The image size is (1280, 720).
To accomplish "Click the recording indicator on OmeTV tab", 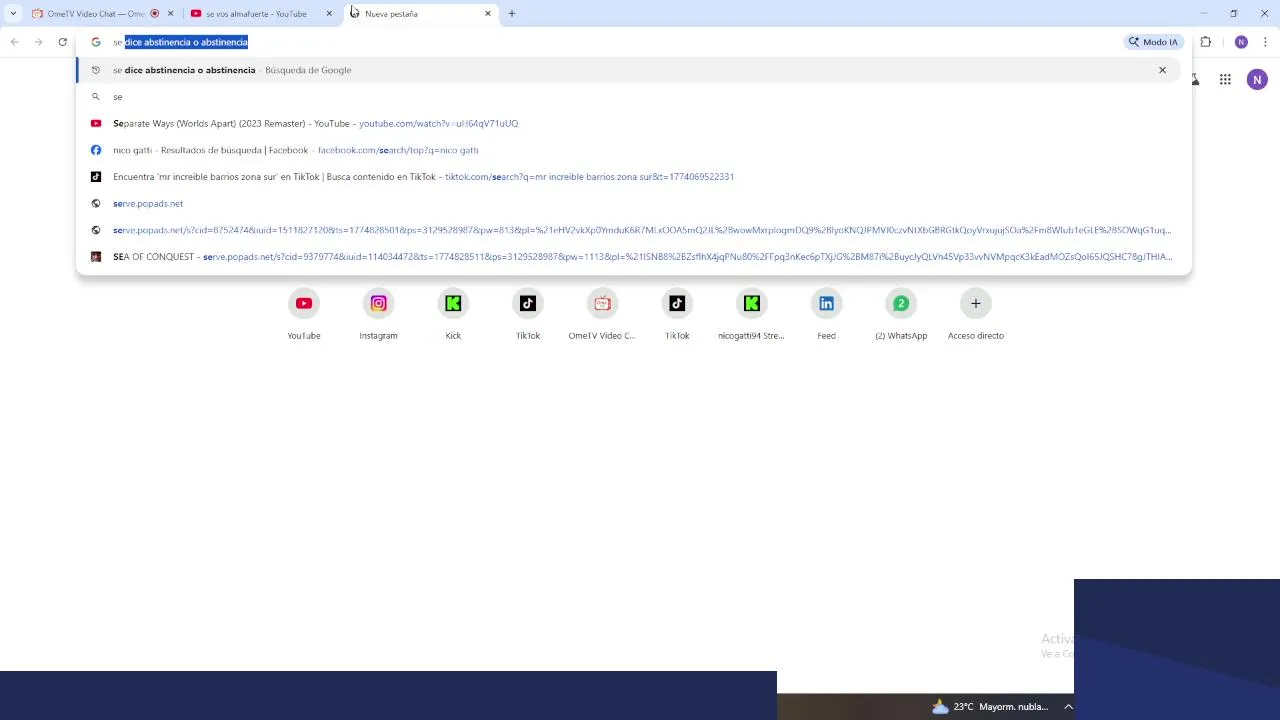I will pos(155,14).
